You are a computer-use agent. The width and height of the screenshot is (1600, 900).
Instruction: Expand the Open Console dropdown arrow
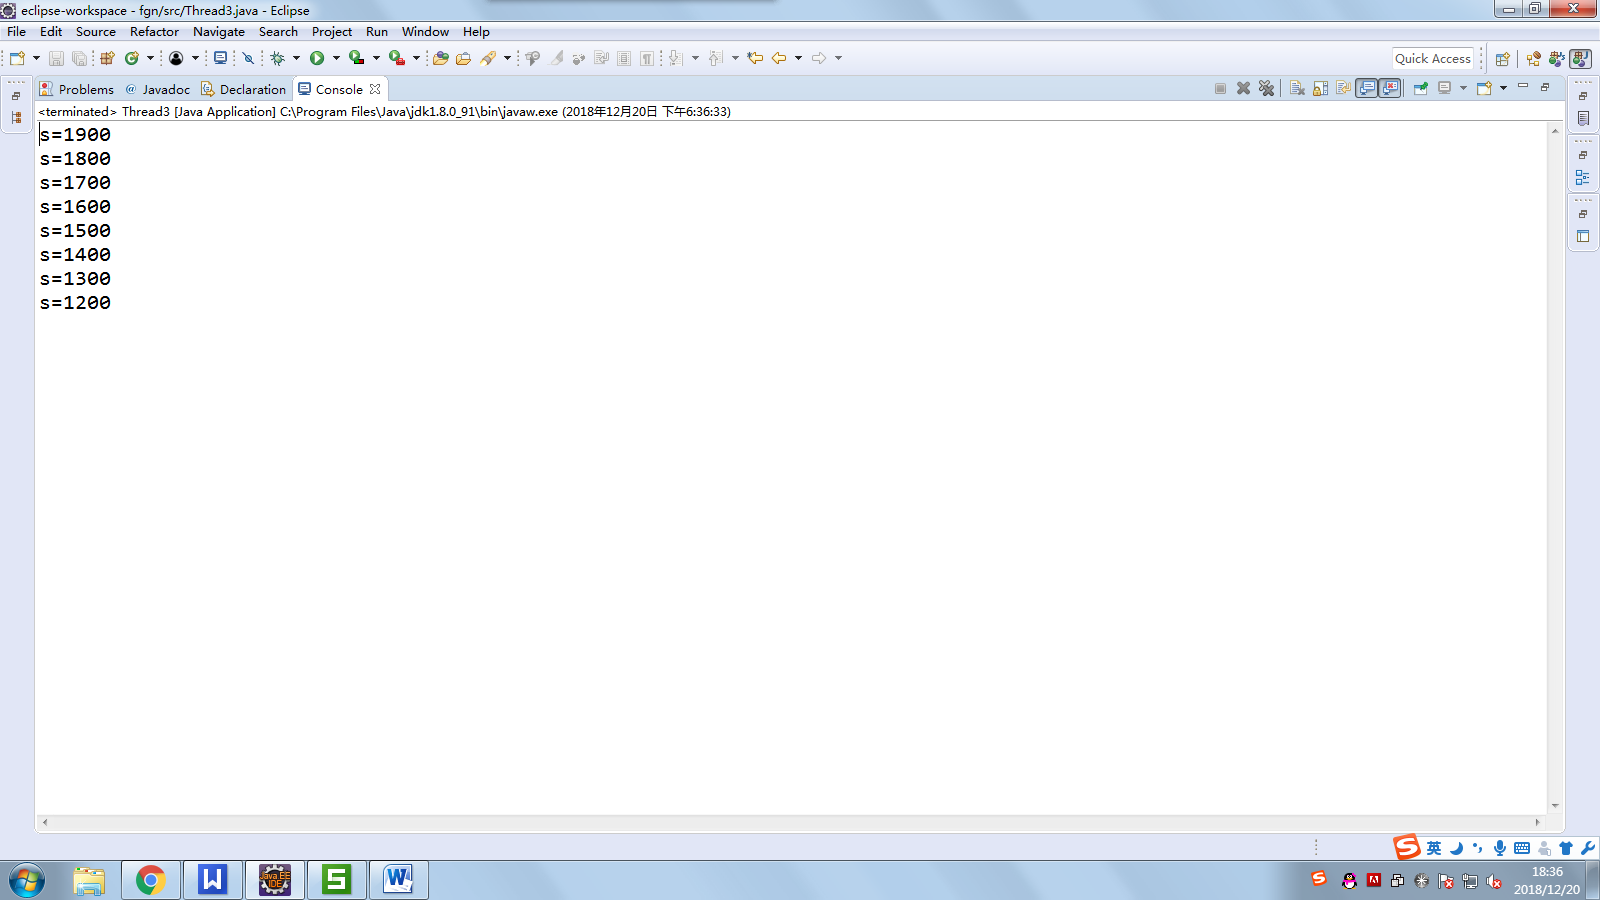pos(1503,88)
